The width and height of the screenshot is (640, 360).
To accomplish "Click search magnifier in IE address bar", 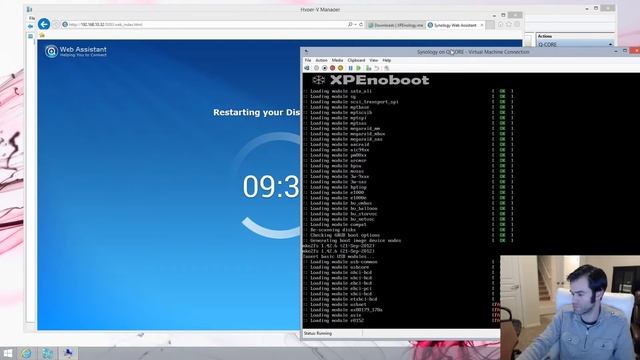I will [x=350, y=24].
